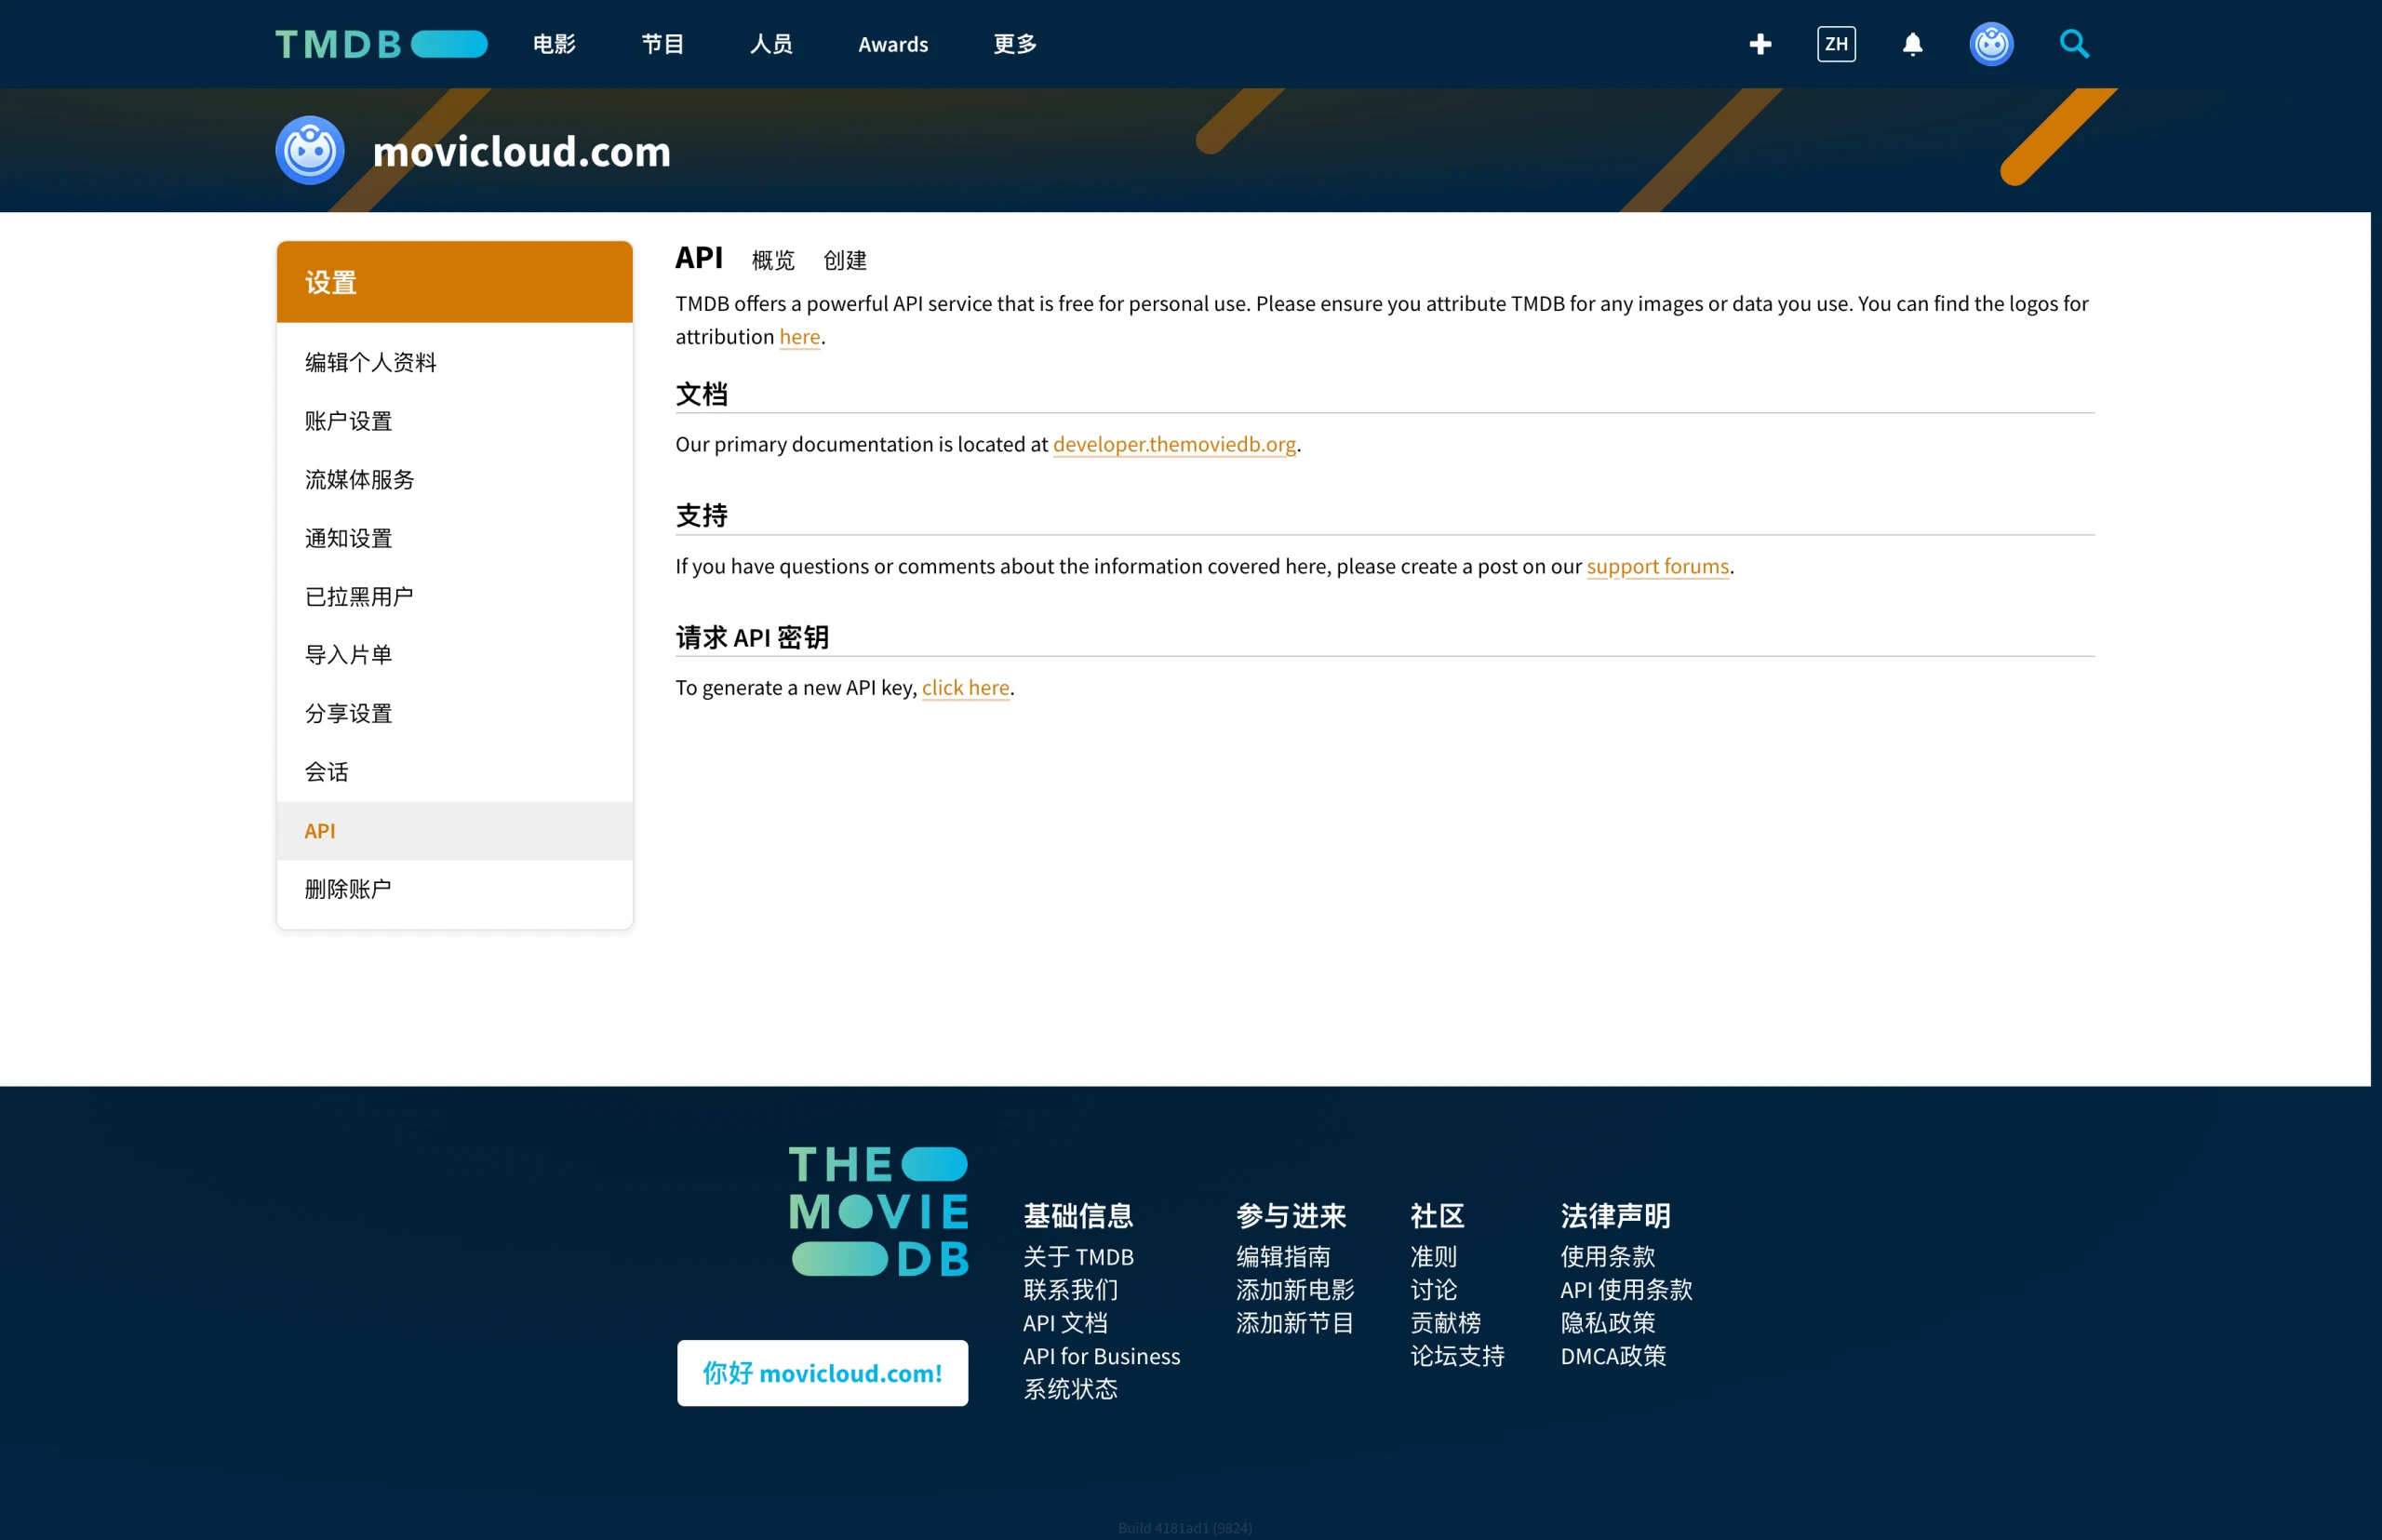Select 编辑个人资料 in settings sidebar
Viewport: 2382px width, 1540px height.
click(x=455, y=362)
